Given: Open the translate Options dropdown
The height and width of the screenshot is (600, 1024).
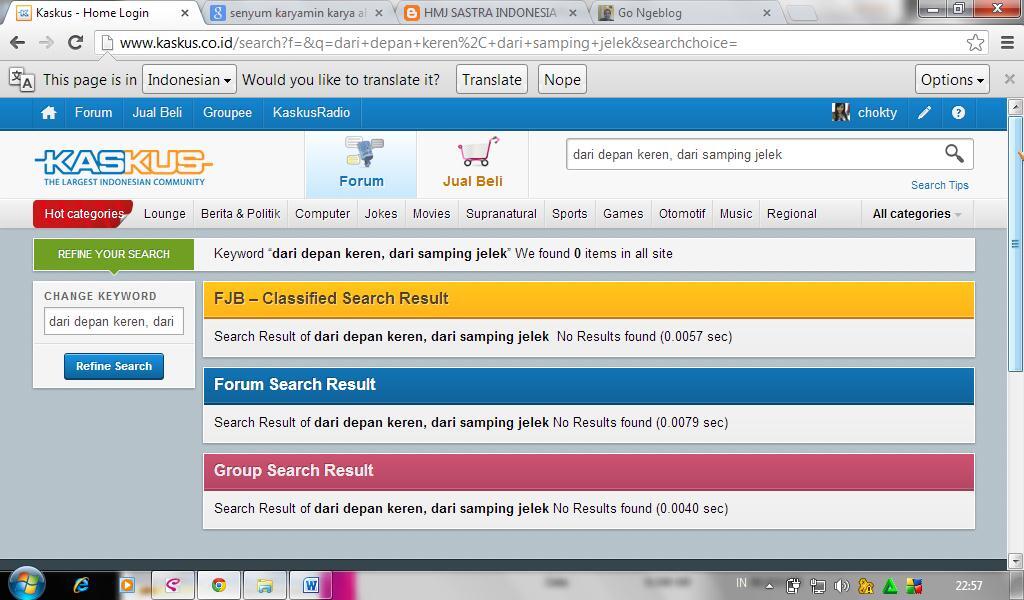Looking at the screenshot, I should (952, 80).
